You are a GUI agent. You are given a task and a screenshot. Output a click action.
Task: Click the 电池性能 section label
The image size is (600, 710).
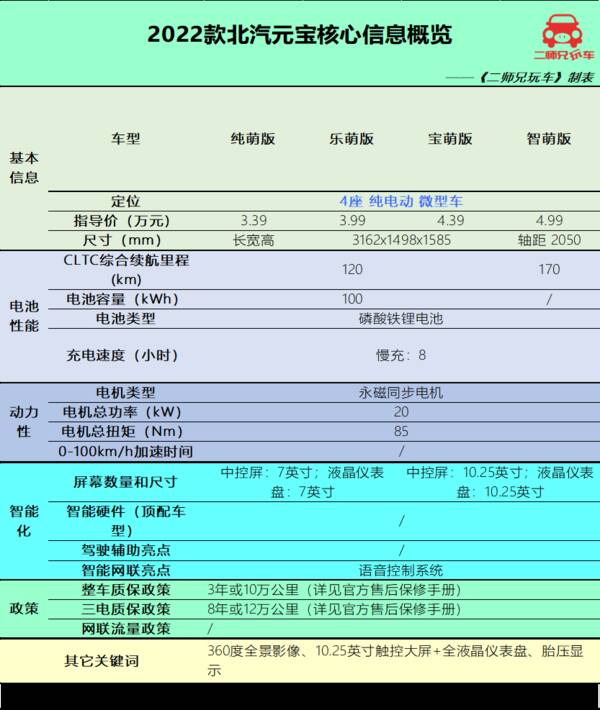click(x=24, y=316)
